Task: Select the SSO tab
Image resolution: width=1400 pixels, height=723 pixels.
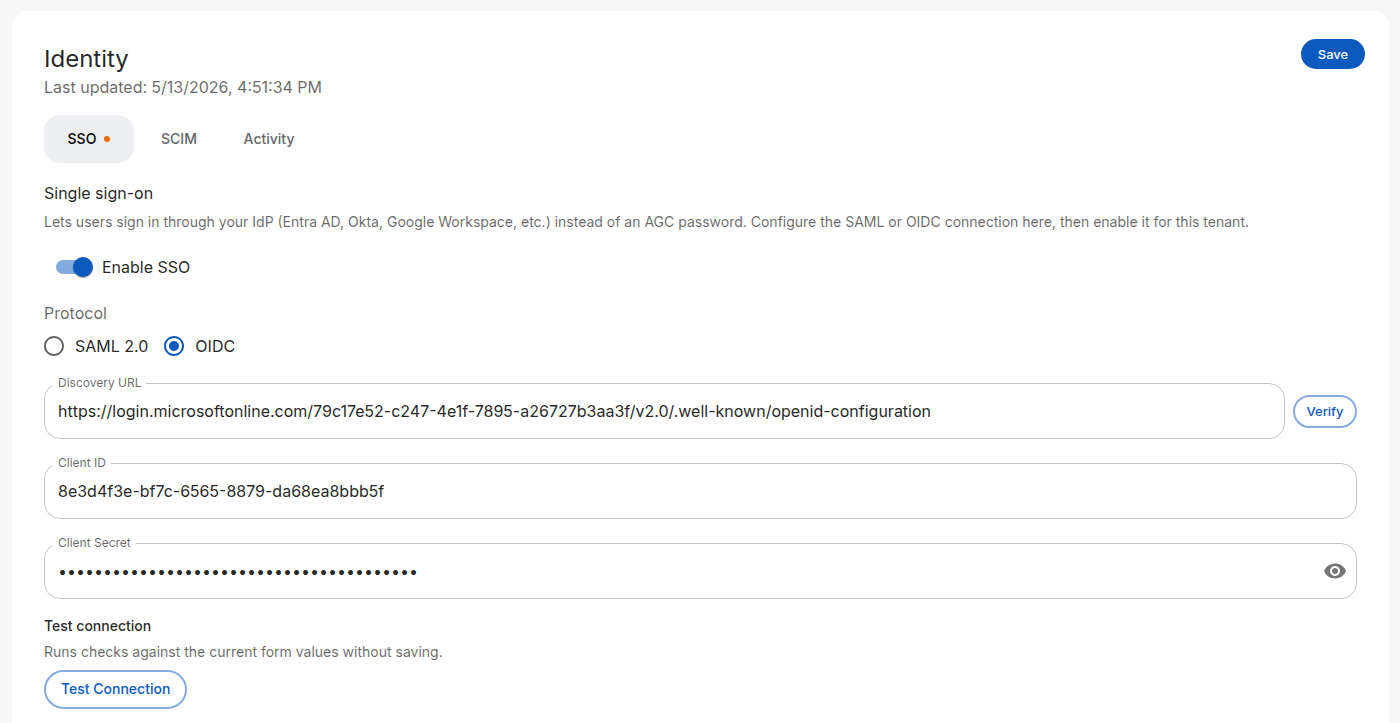Action: coord(89,139)
